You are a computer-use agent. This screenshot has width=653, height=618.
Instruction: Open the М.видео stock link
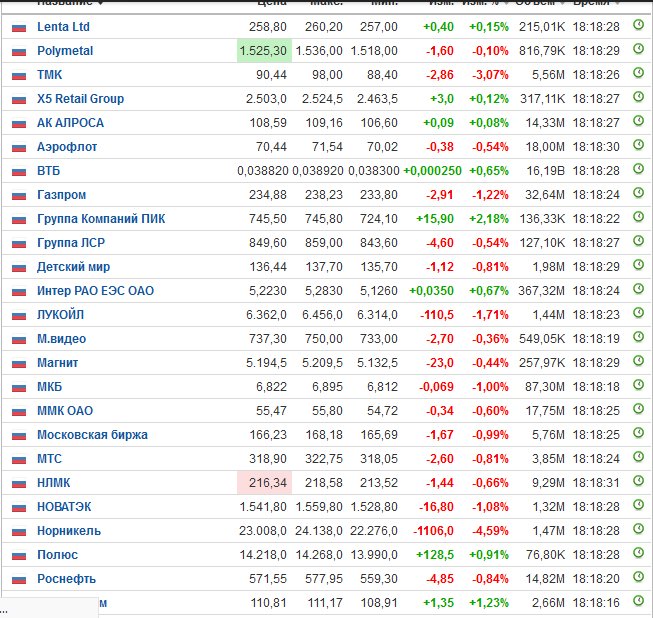pos(62,339)
